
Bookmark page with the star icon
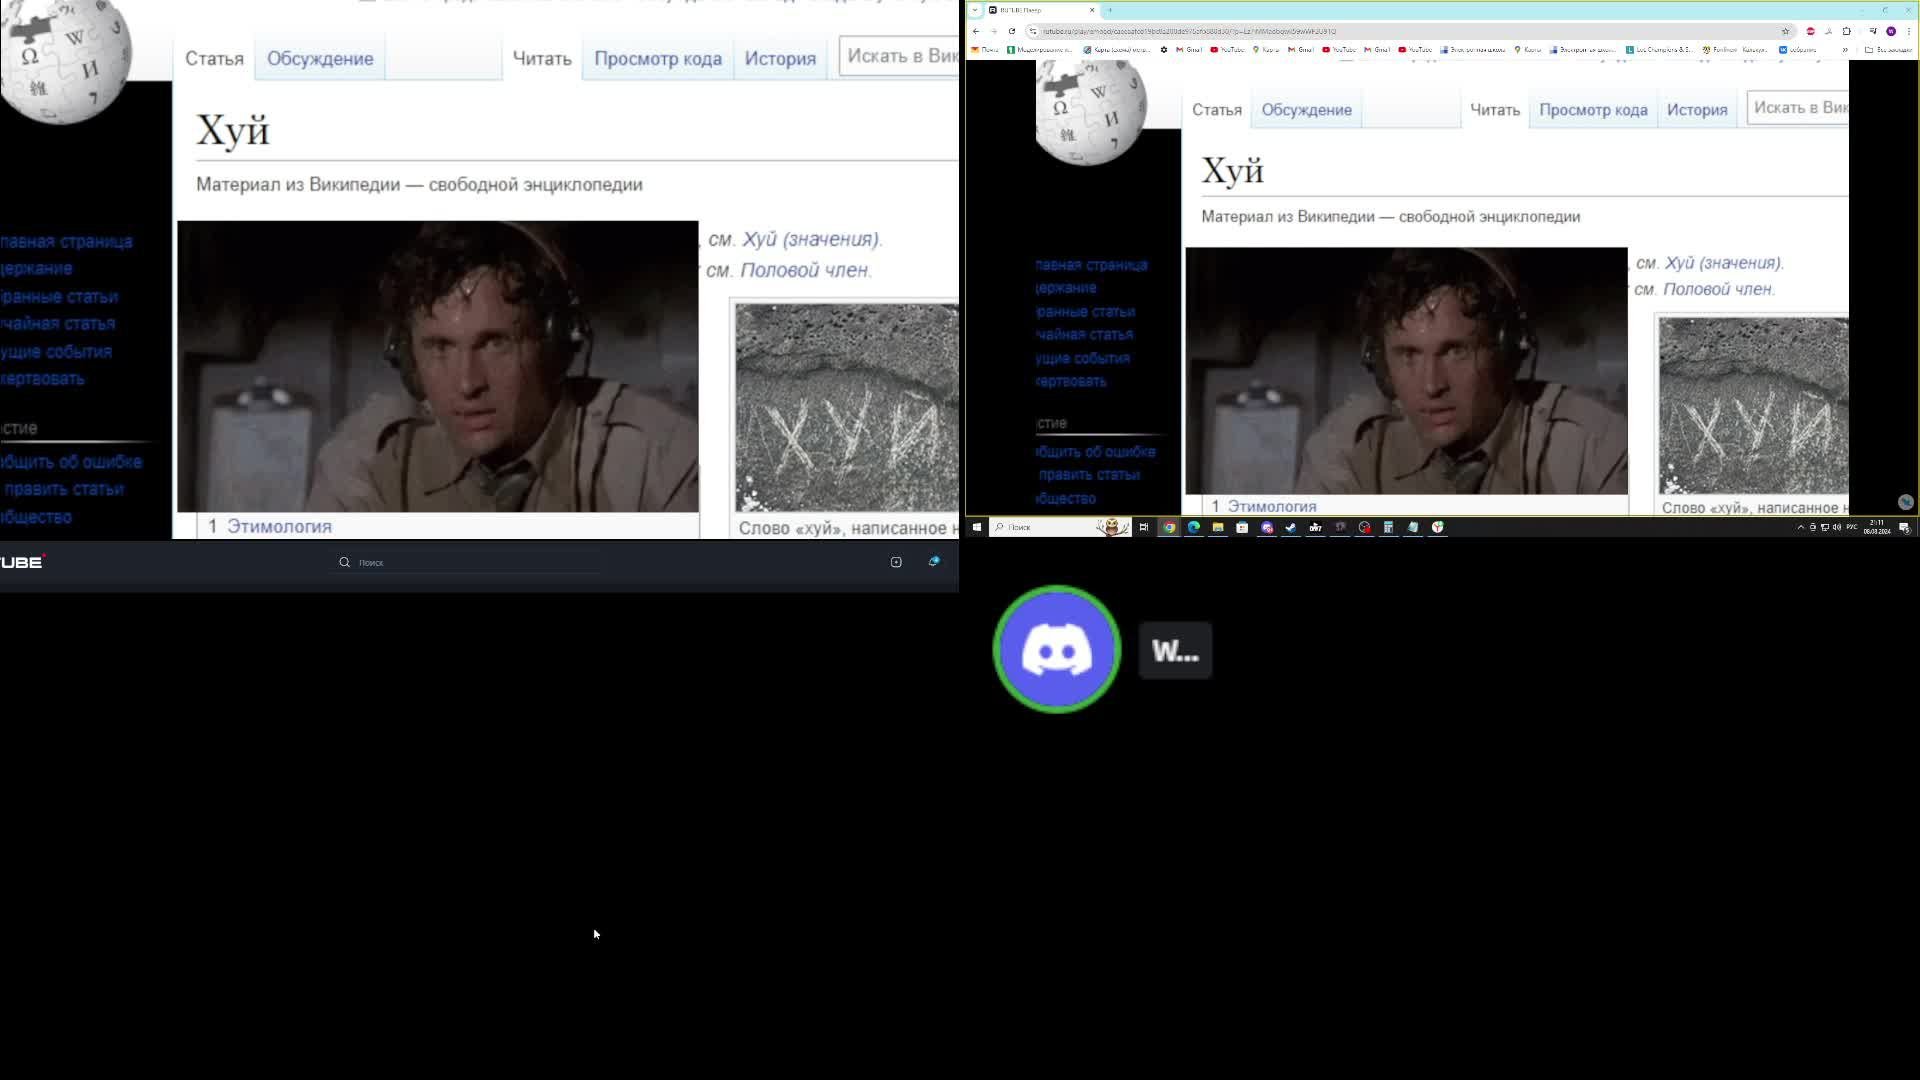1785,31
